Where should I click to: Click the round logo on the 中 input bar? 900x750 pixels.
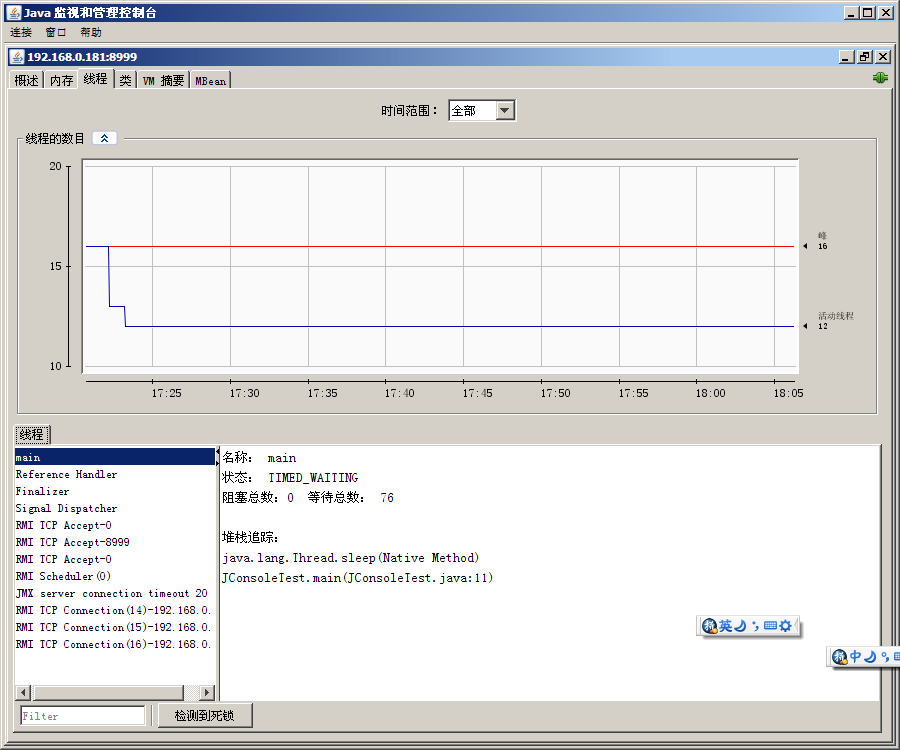tap(840, 657)
